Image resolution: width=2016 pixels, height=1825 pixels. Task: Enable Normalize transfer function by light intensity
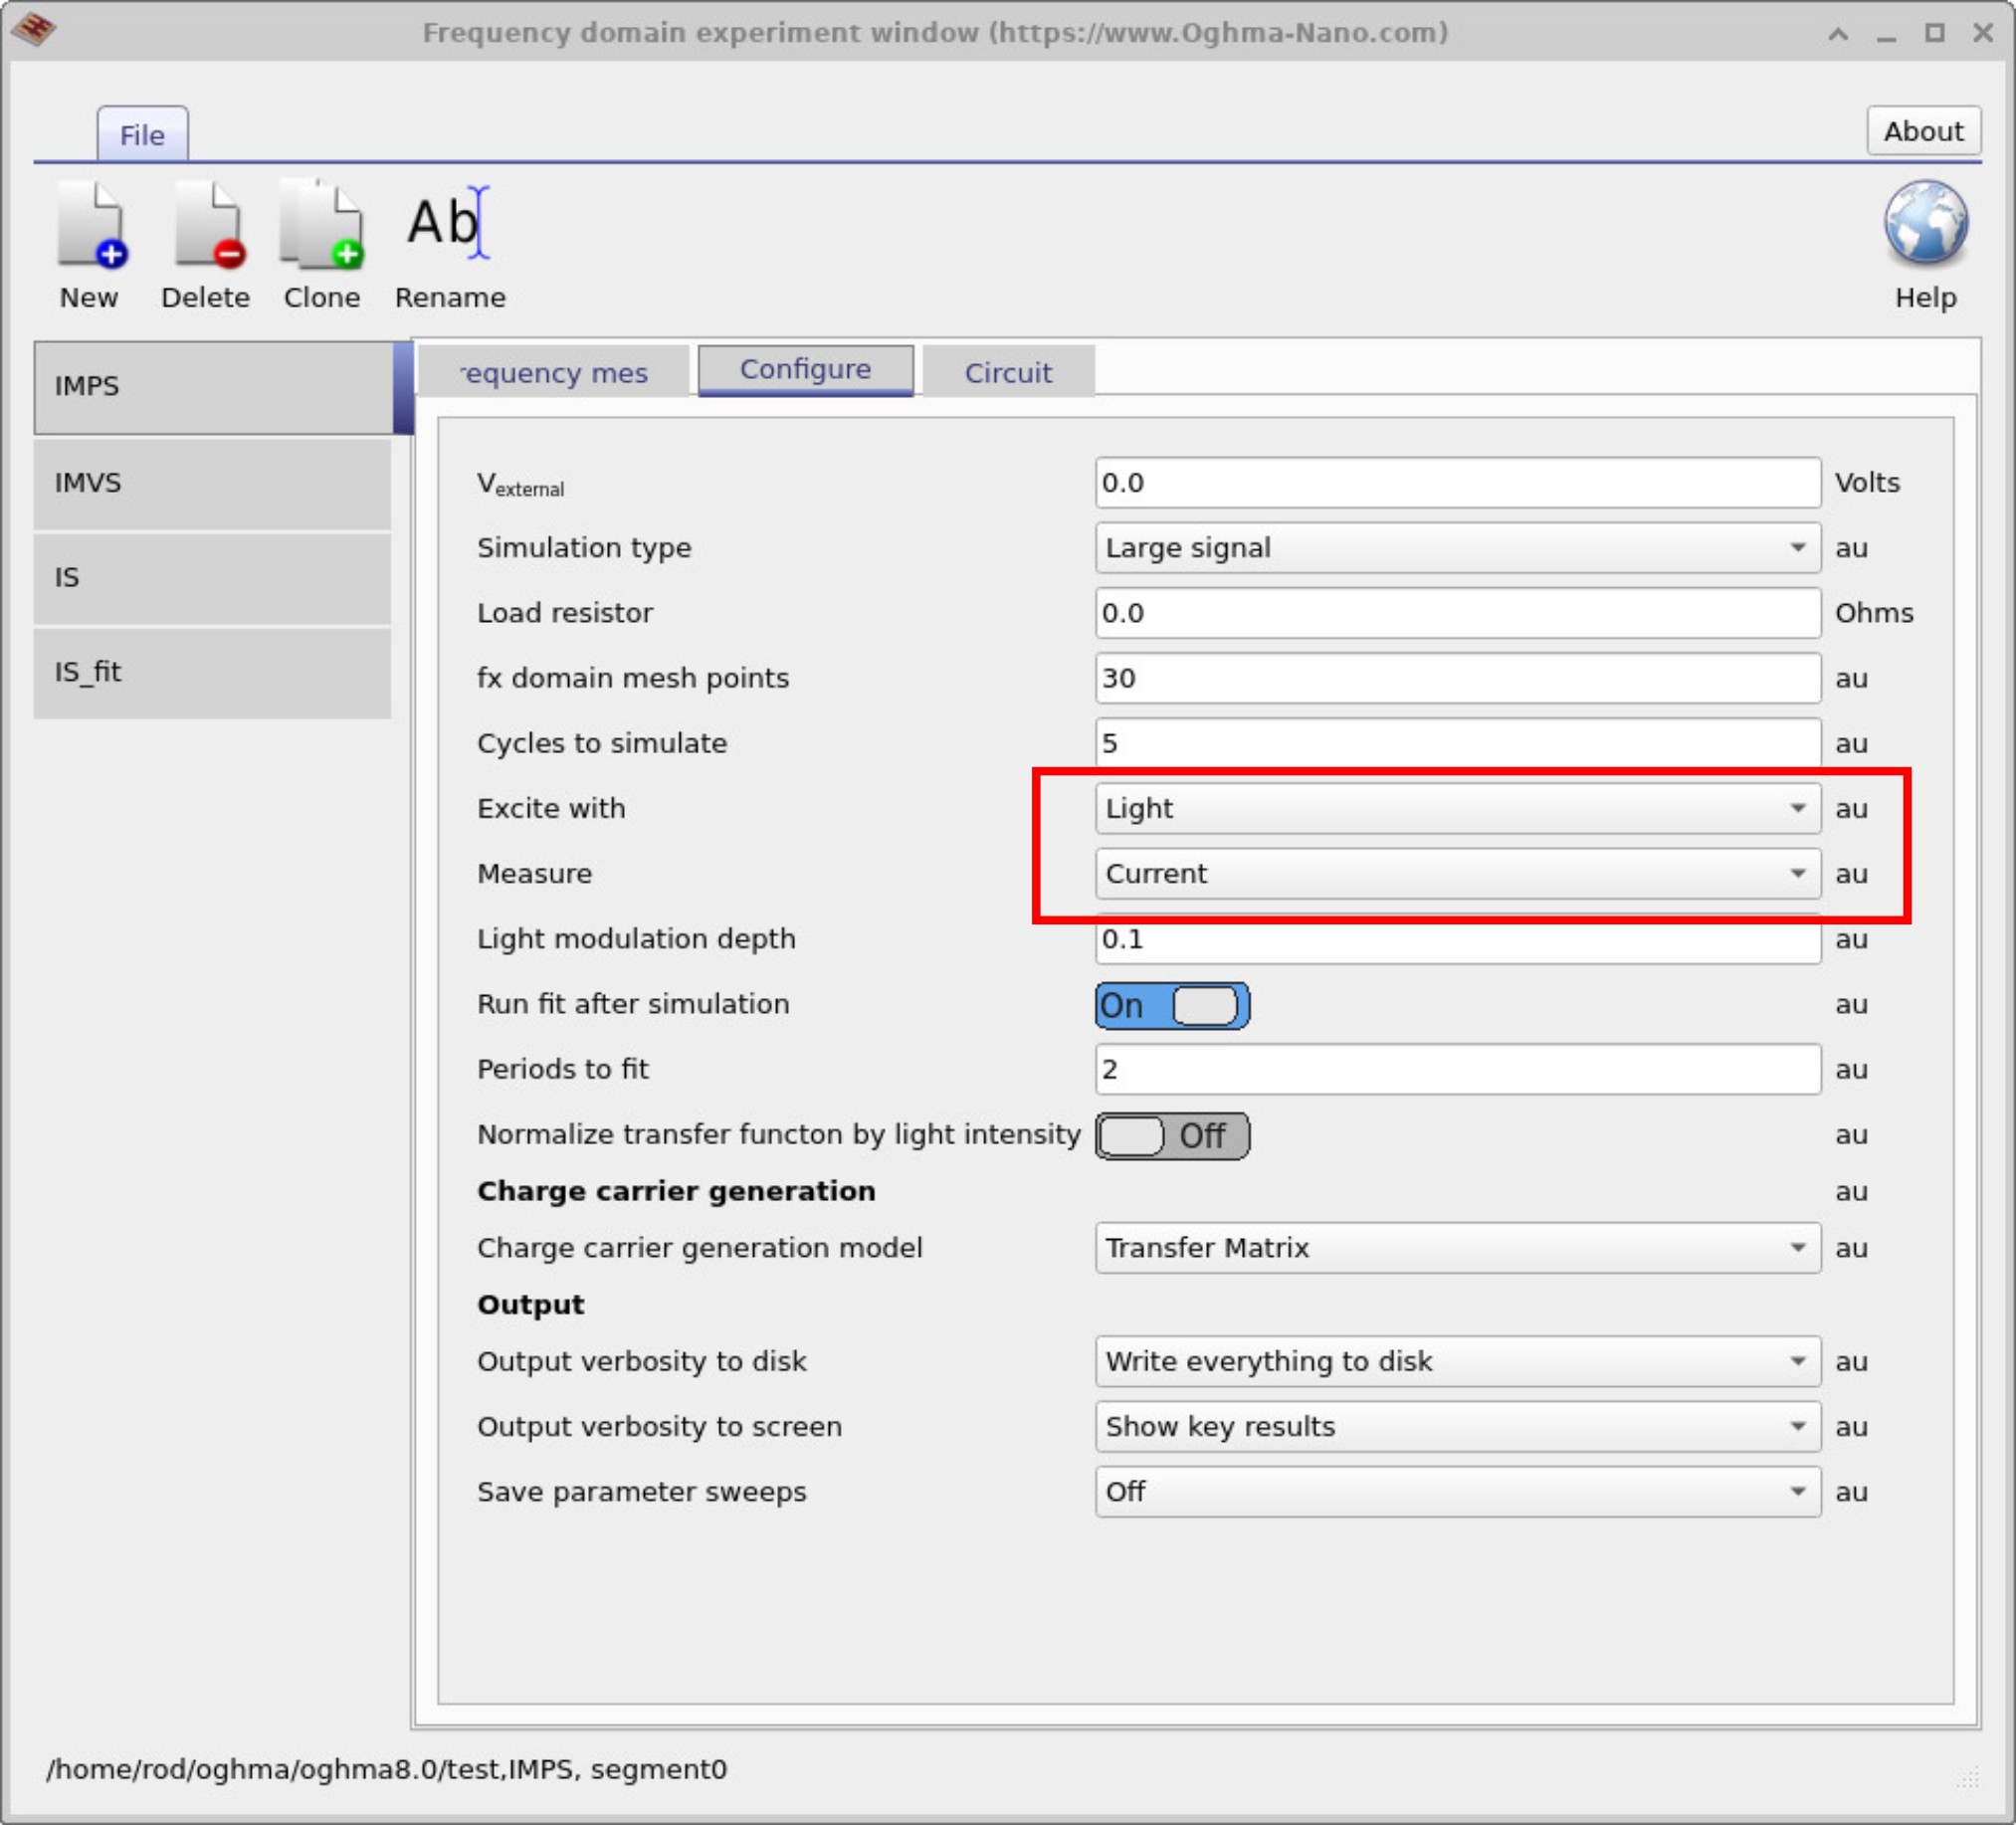pyautogui.click(x=1172, y=1136)
